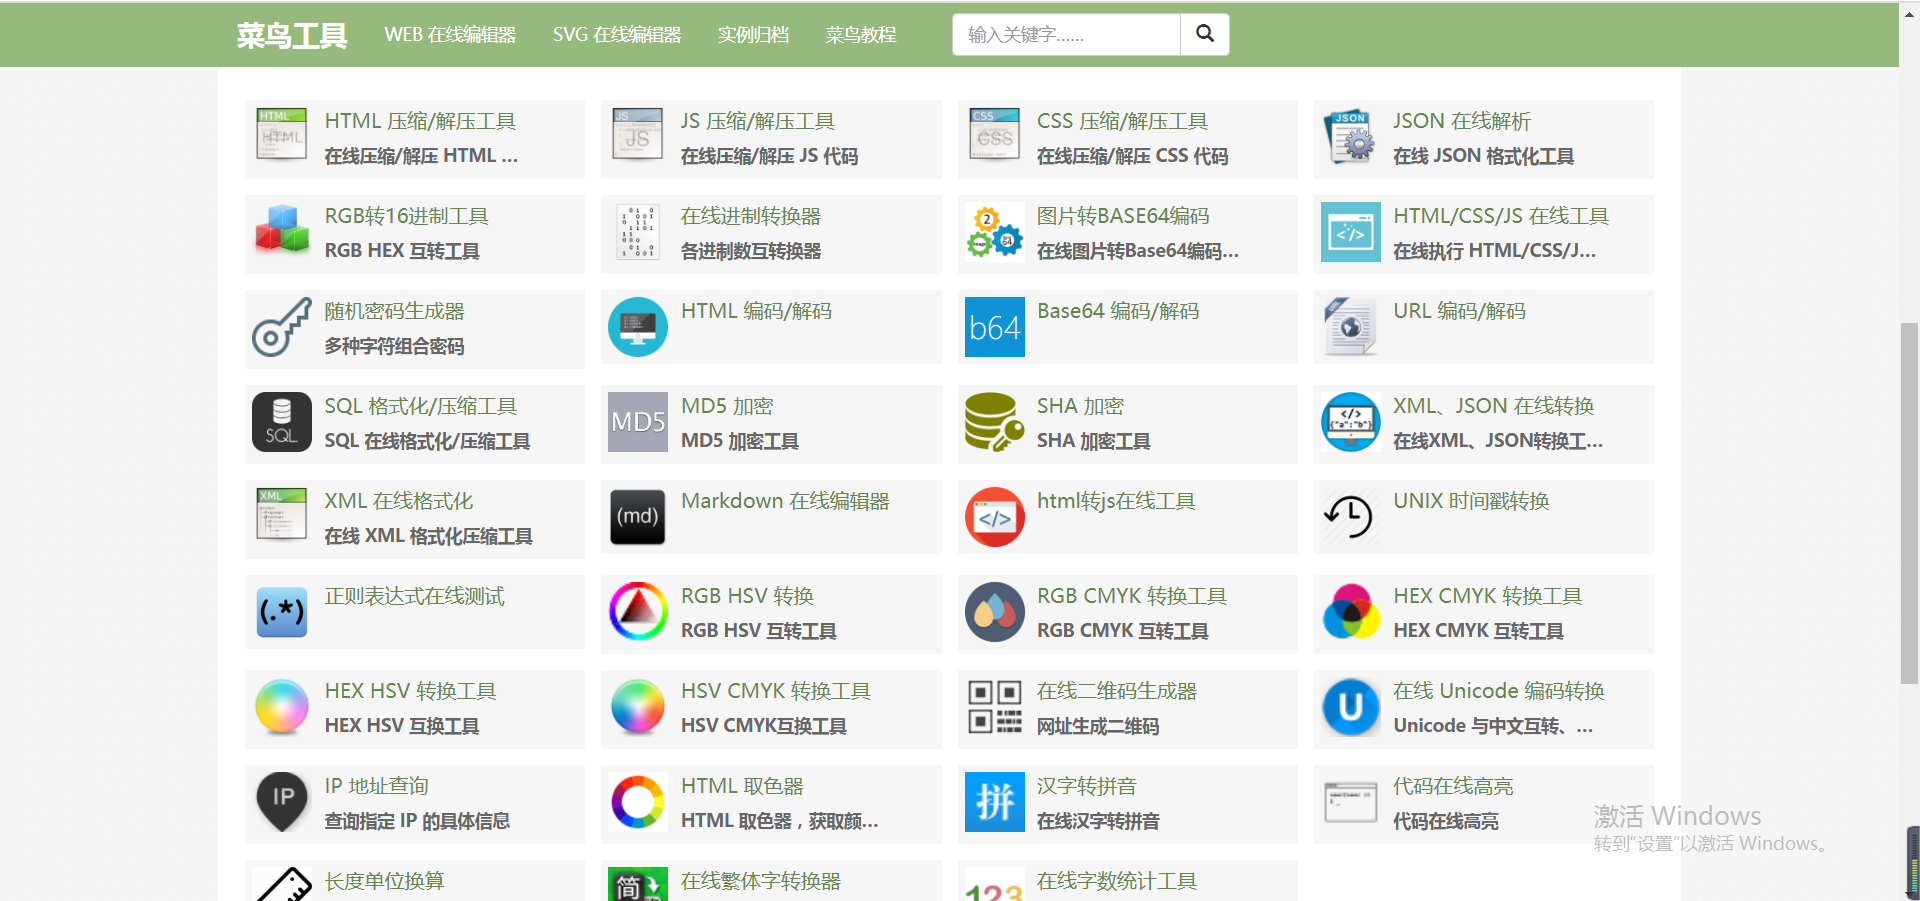Click '在线 XML 格式化压缩工具' description text
Viewport: 1920px width, 901px height.
pyautogui.click(x=428, y=536)
